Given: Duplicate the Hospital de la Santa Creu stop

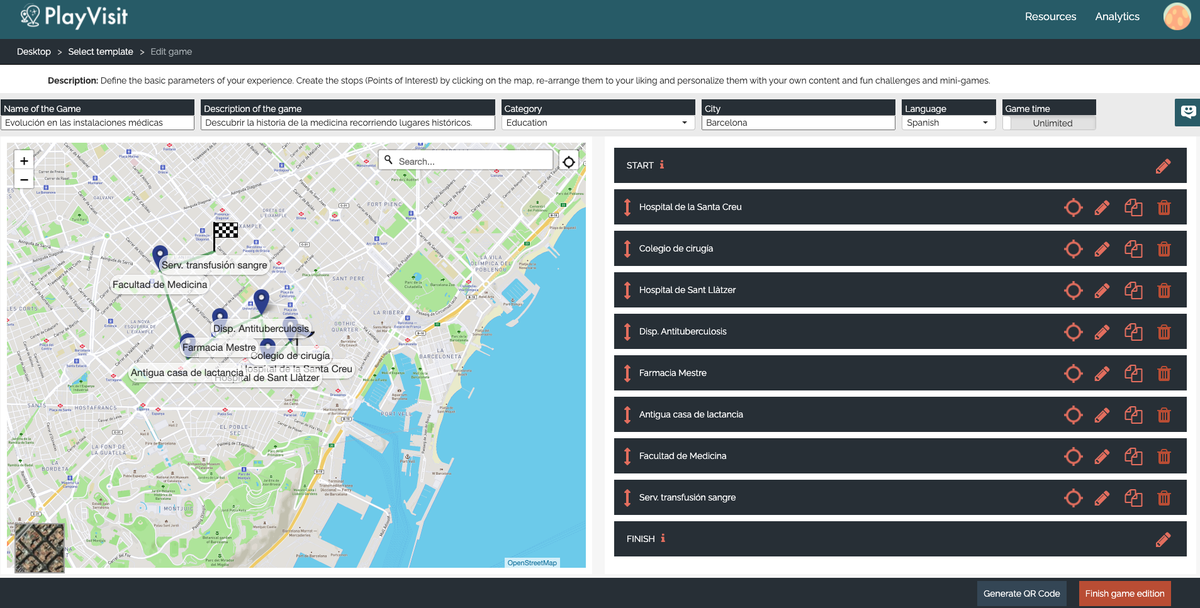Looking at the screenshot, I should tap(1133, 207).
